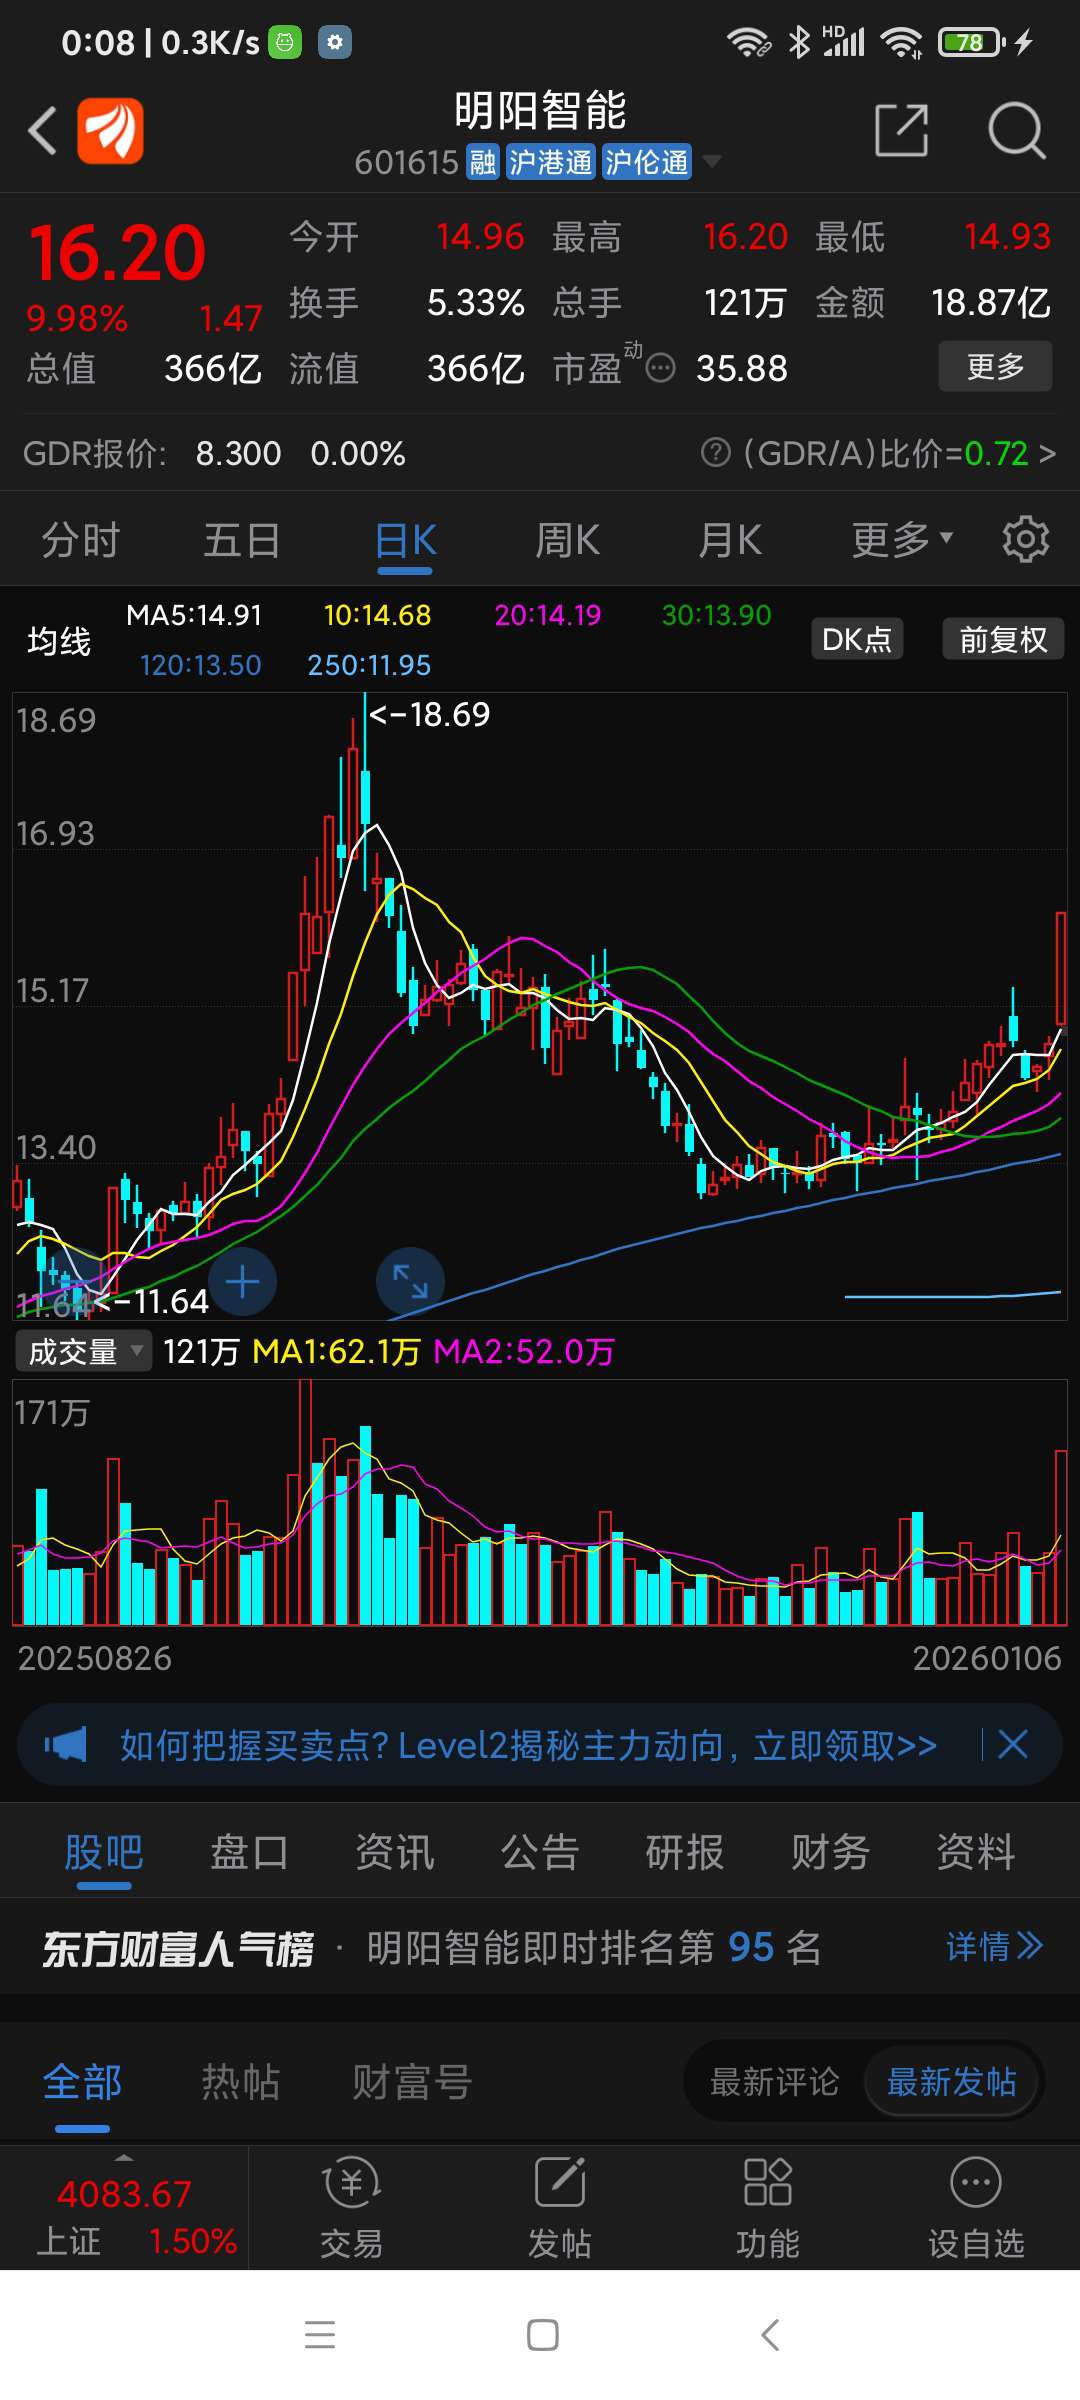Open 详情 popularity ranking details

[994, 1947]
